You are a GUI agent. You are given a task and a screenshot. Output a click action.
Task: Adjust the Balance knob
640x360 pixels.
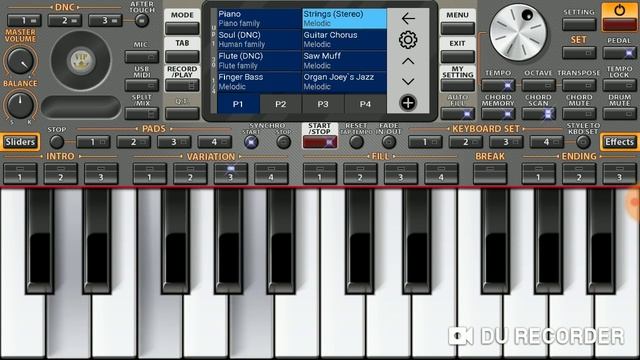pyautogui.click(x=20, y=105)
